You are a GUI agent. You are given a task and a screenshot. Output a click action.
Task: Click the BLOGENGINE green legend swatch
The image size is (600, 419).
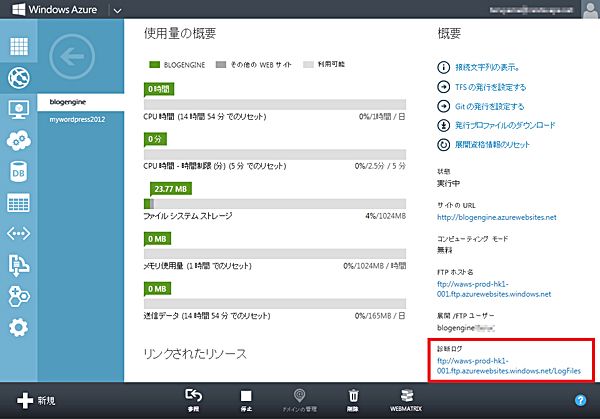pyautogui.click(x=154, y=65)
